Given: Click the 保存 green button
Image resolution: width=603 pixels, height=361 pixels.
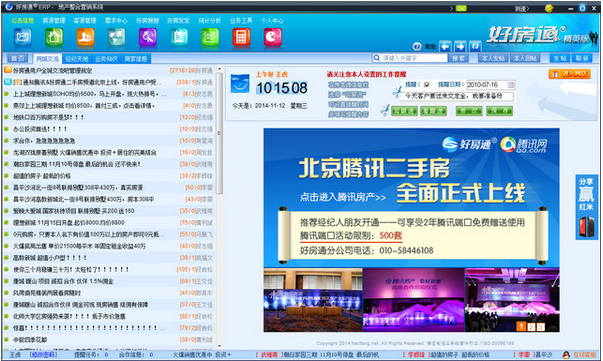Looking at the screenshot, I should point(500,111).
